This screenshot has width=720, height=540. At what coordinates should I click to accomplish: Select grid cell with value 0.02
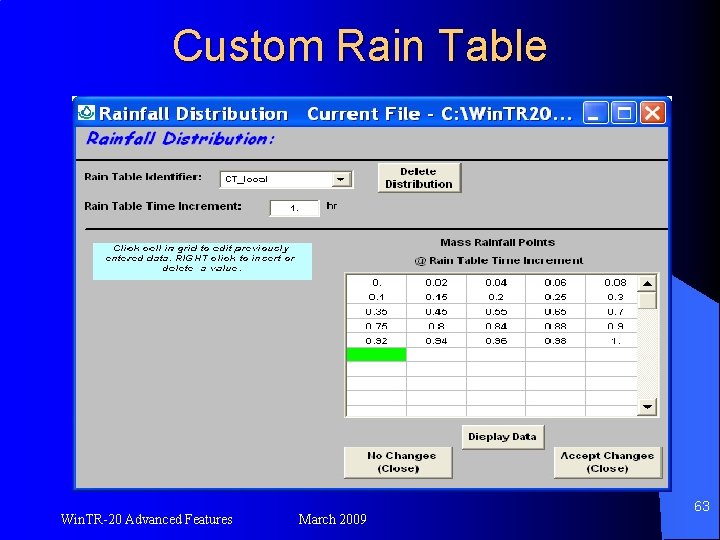point(436,282)
